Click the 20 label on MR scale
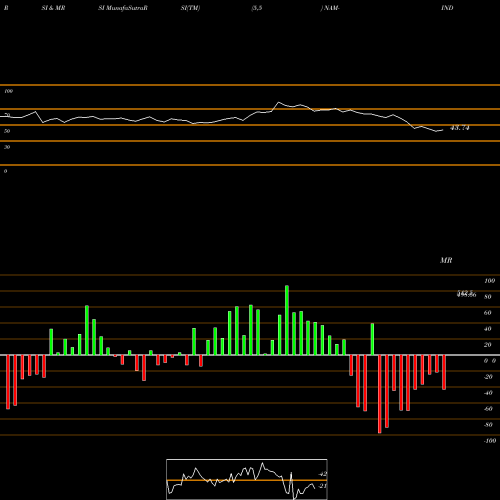This screenshot has width=500, height=500. (x=488, y=345)
